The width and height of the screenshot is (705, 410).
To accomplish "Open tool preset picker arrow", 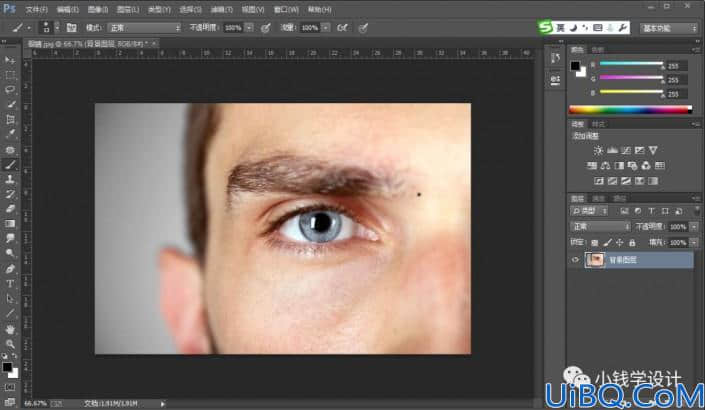I will [29, 28].
